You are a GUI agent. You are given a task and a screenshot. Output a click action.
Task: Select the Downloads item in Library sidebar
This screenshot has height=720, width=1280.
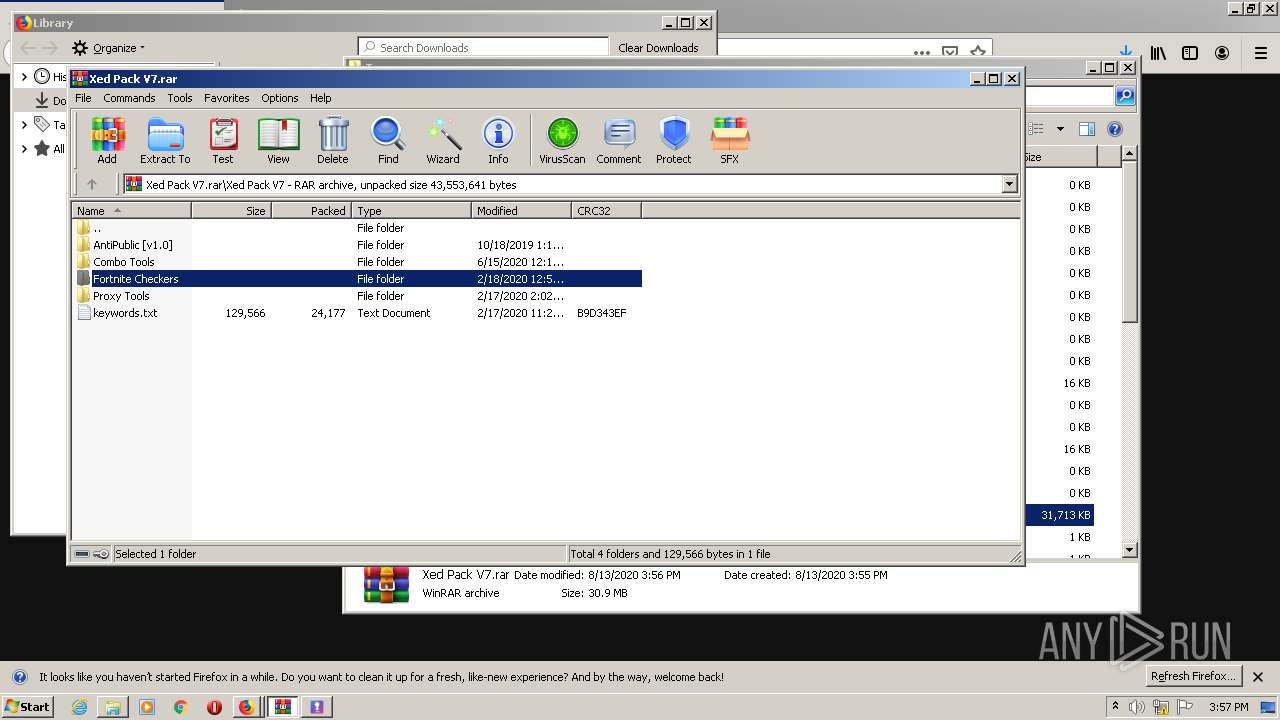[50, 101]
